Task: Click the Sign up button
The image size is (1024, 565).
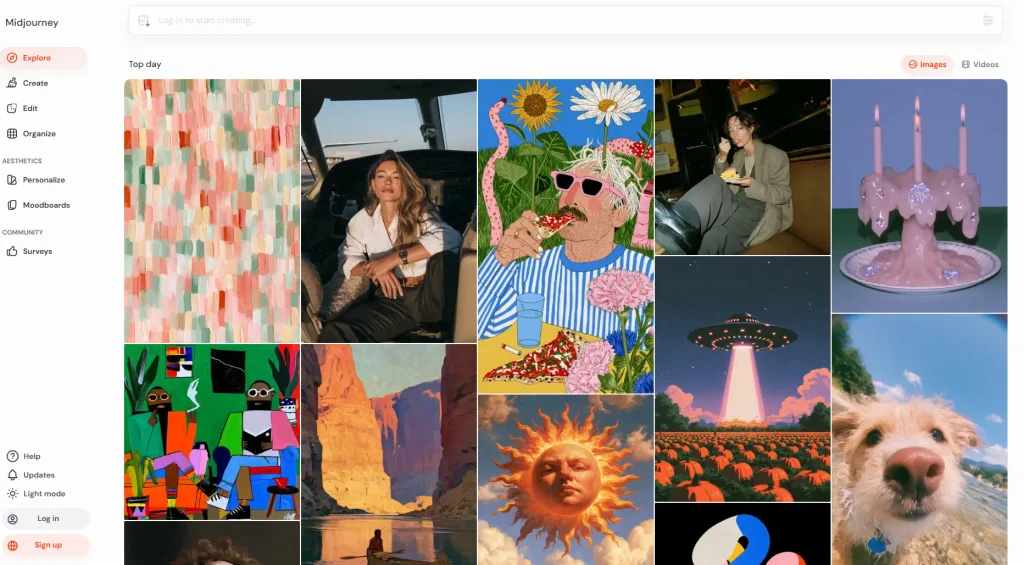Action: pyautogui.click(x=45, y=545)
